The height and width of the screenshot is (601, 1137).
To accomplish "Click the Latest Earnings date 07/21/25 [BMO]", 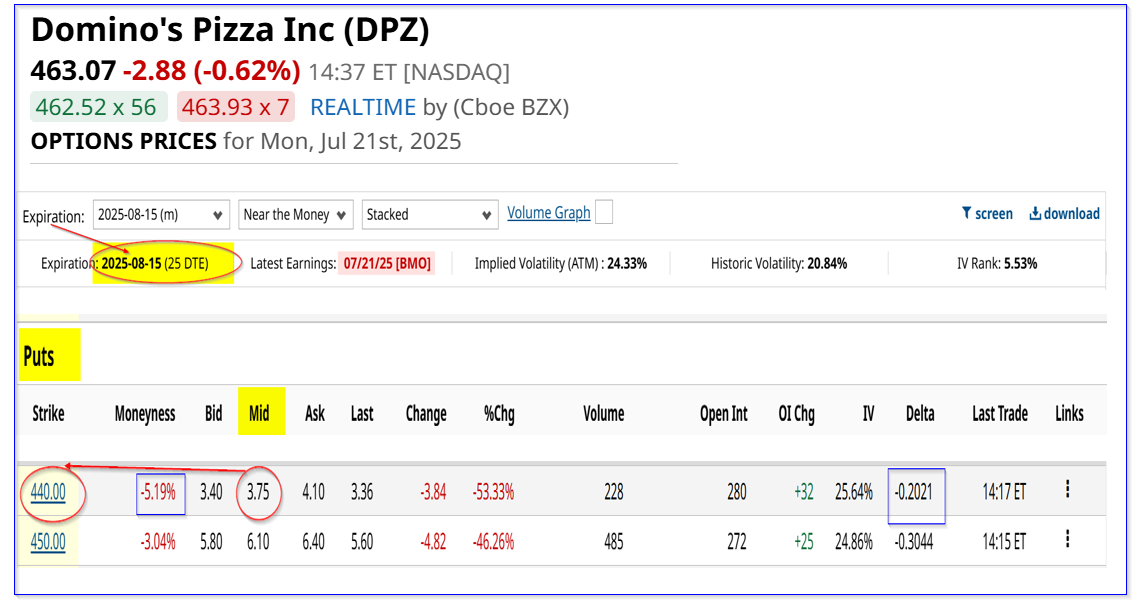I will 387,263.
